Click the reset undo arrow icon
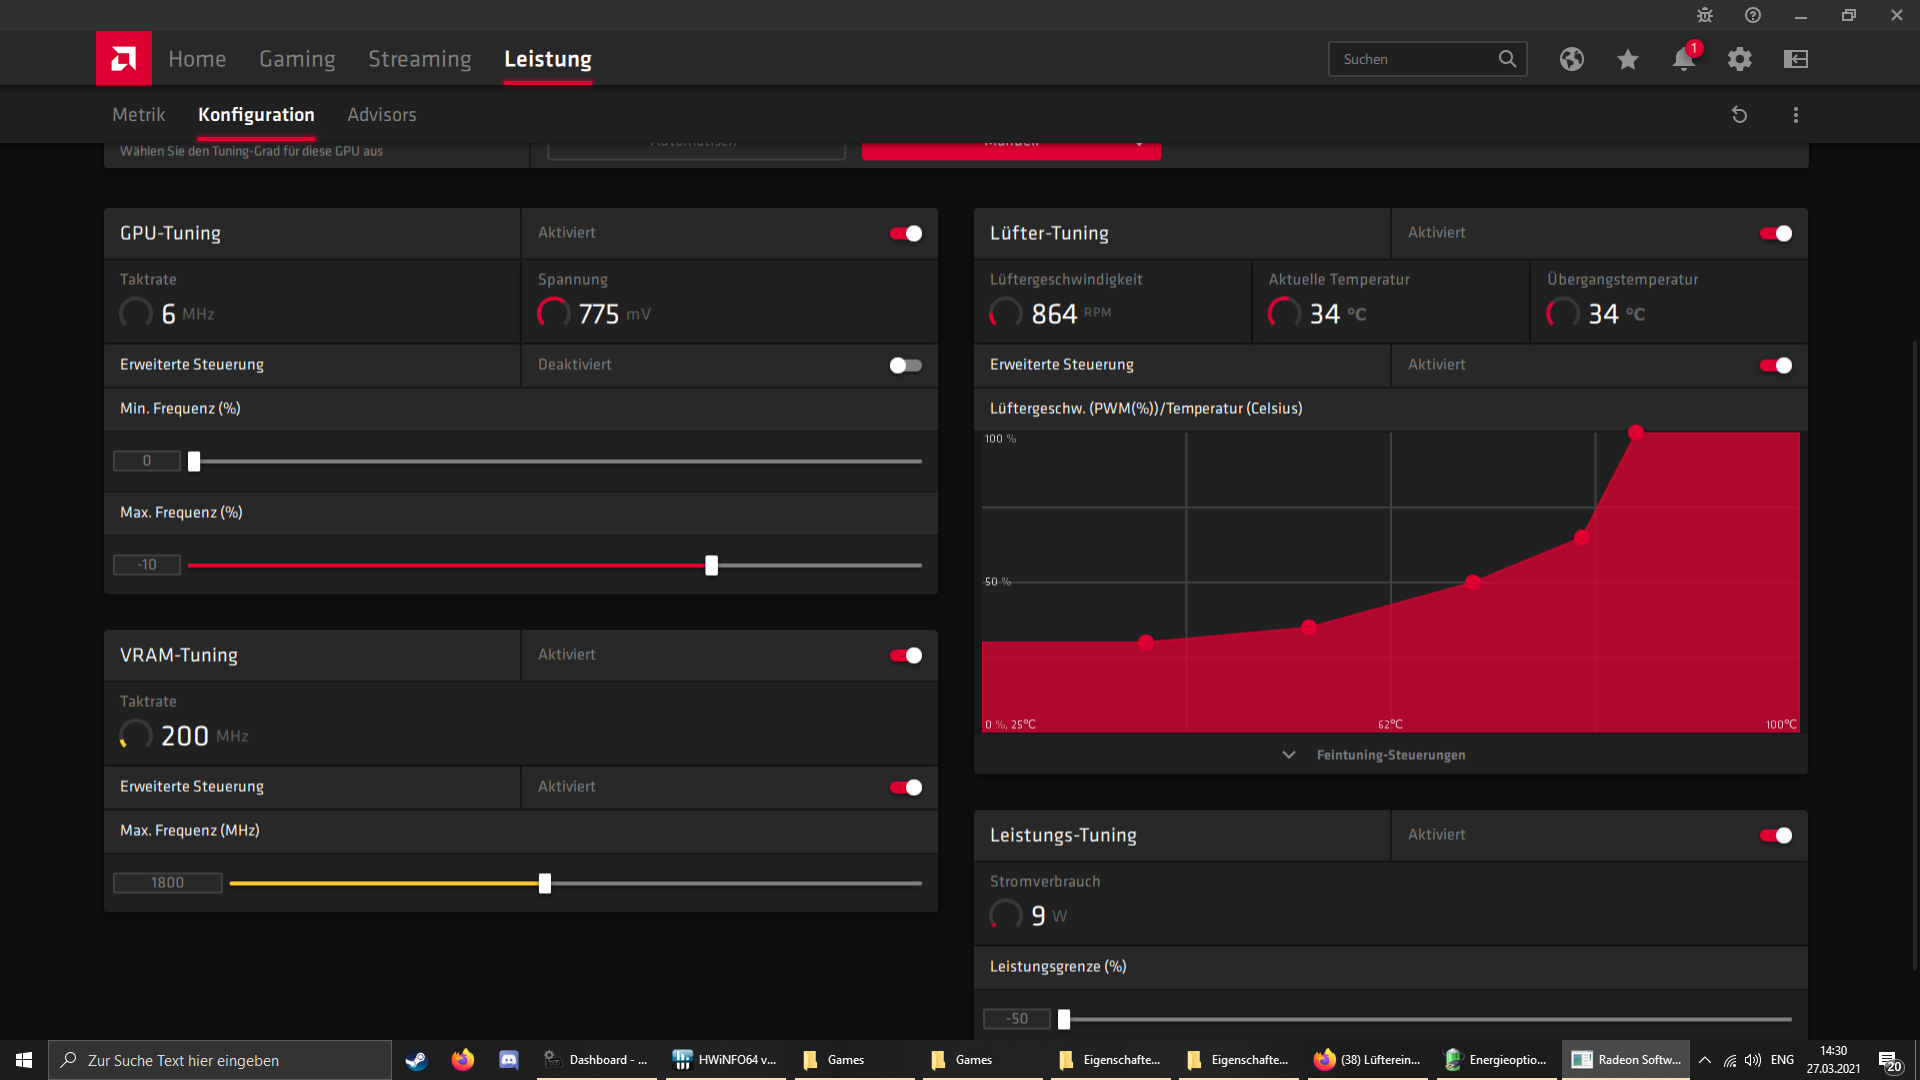This screenshot has height=1080, width=1920. (1740, 115)
